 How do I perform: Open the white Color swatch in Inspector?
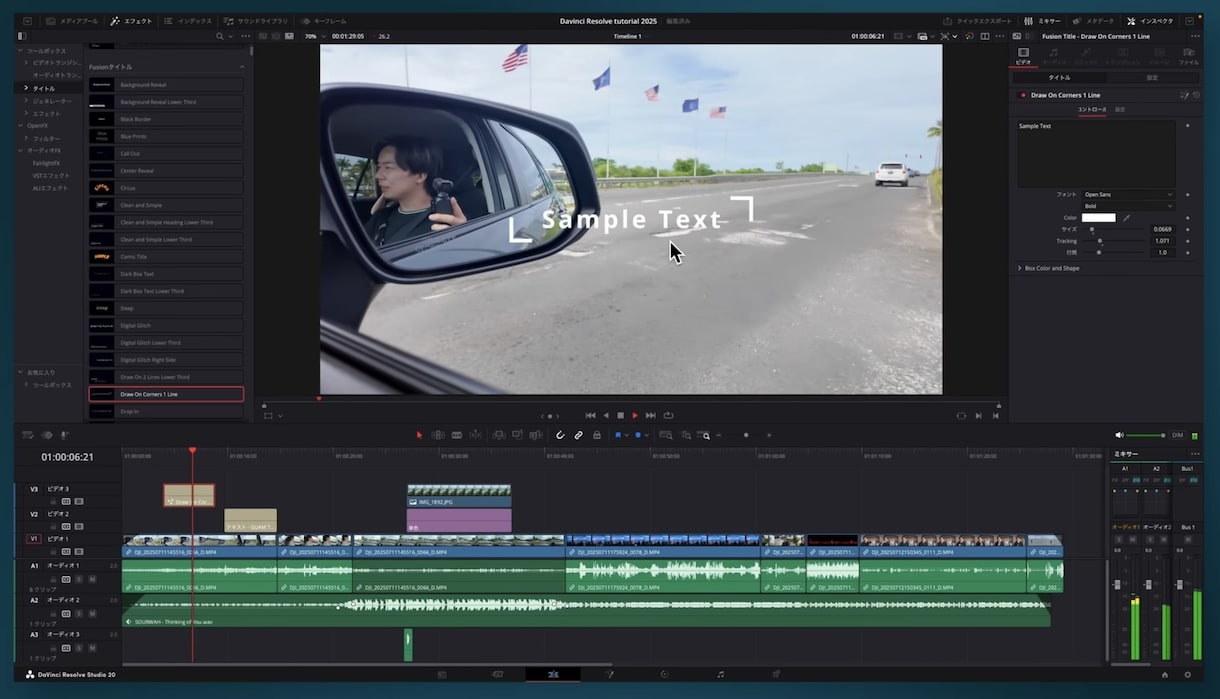[x=1098, y=217]
